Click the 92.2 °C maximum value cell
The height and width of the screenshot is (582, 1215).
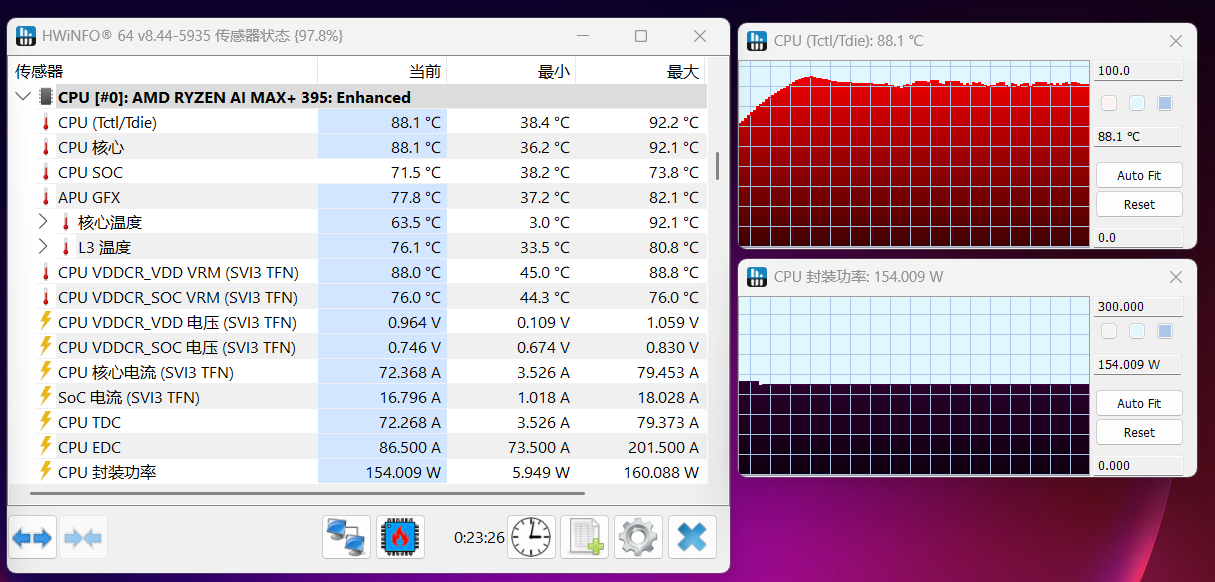[640, 122]
